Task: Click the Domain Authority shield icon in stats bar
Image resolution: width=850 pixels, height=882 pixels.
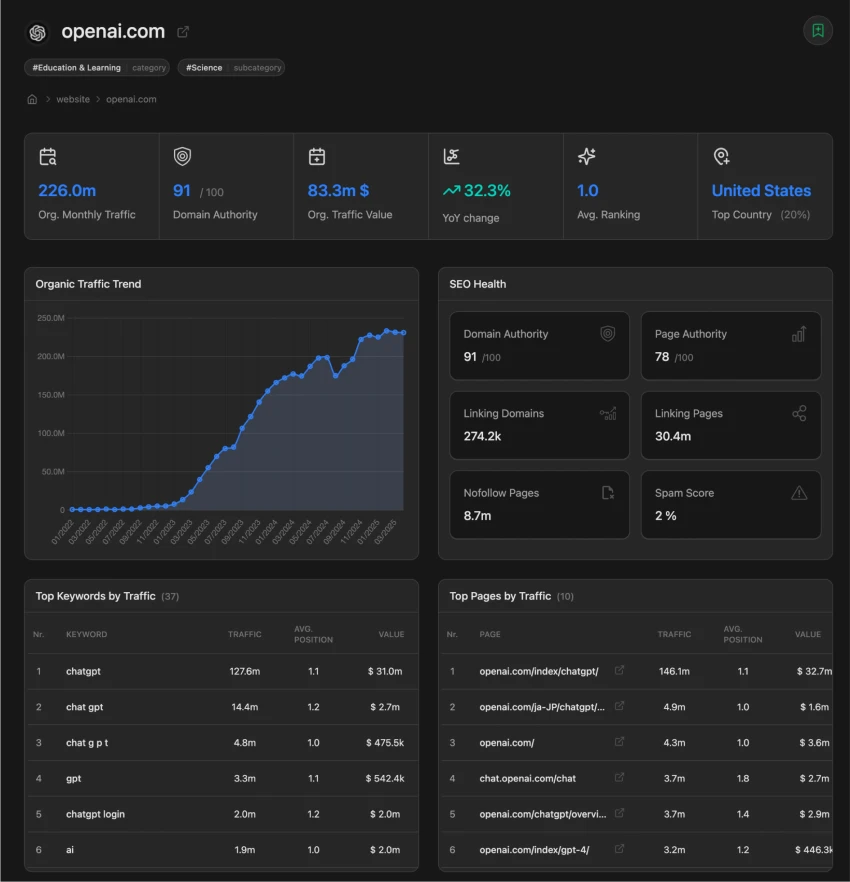Action: 182,156
